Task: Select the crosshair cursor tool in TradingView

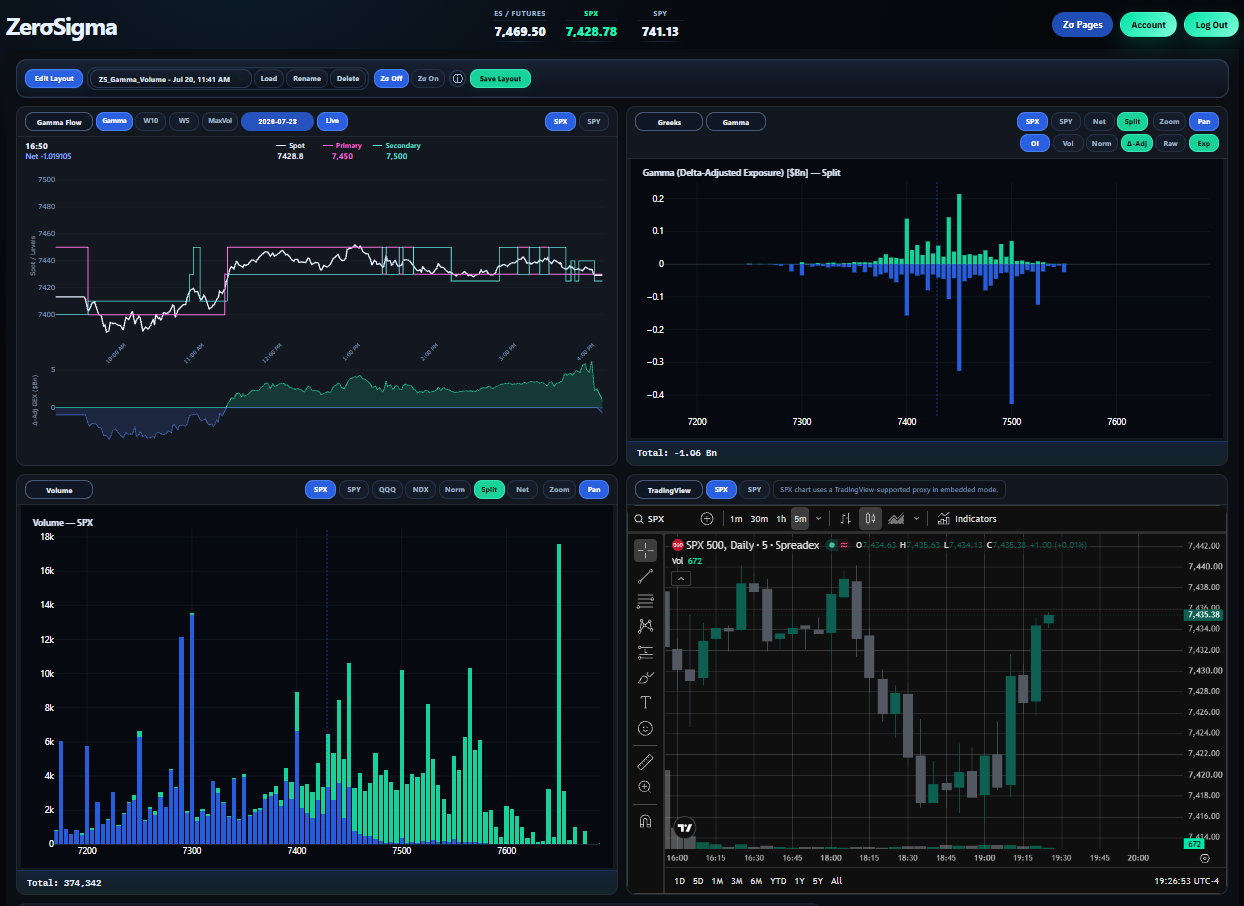Action: pos(645,550)
